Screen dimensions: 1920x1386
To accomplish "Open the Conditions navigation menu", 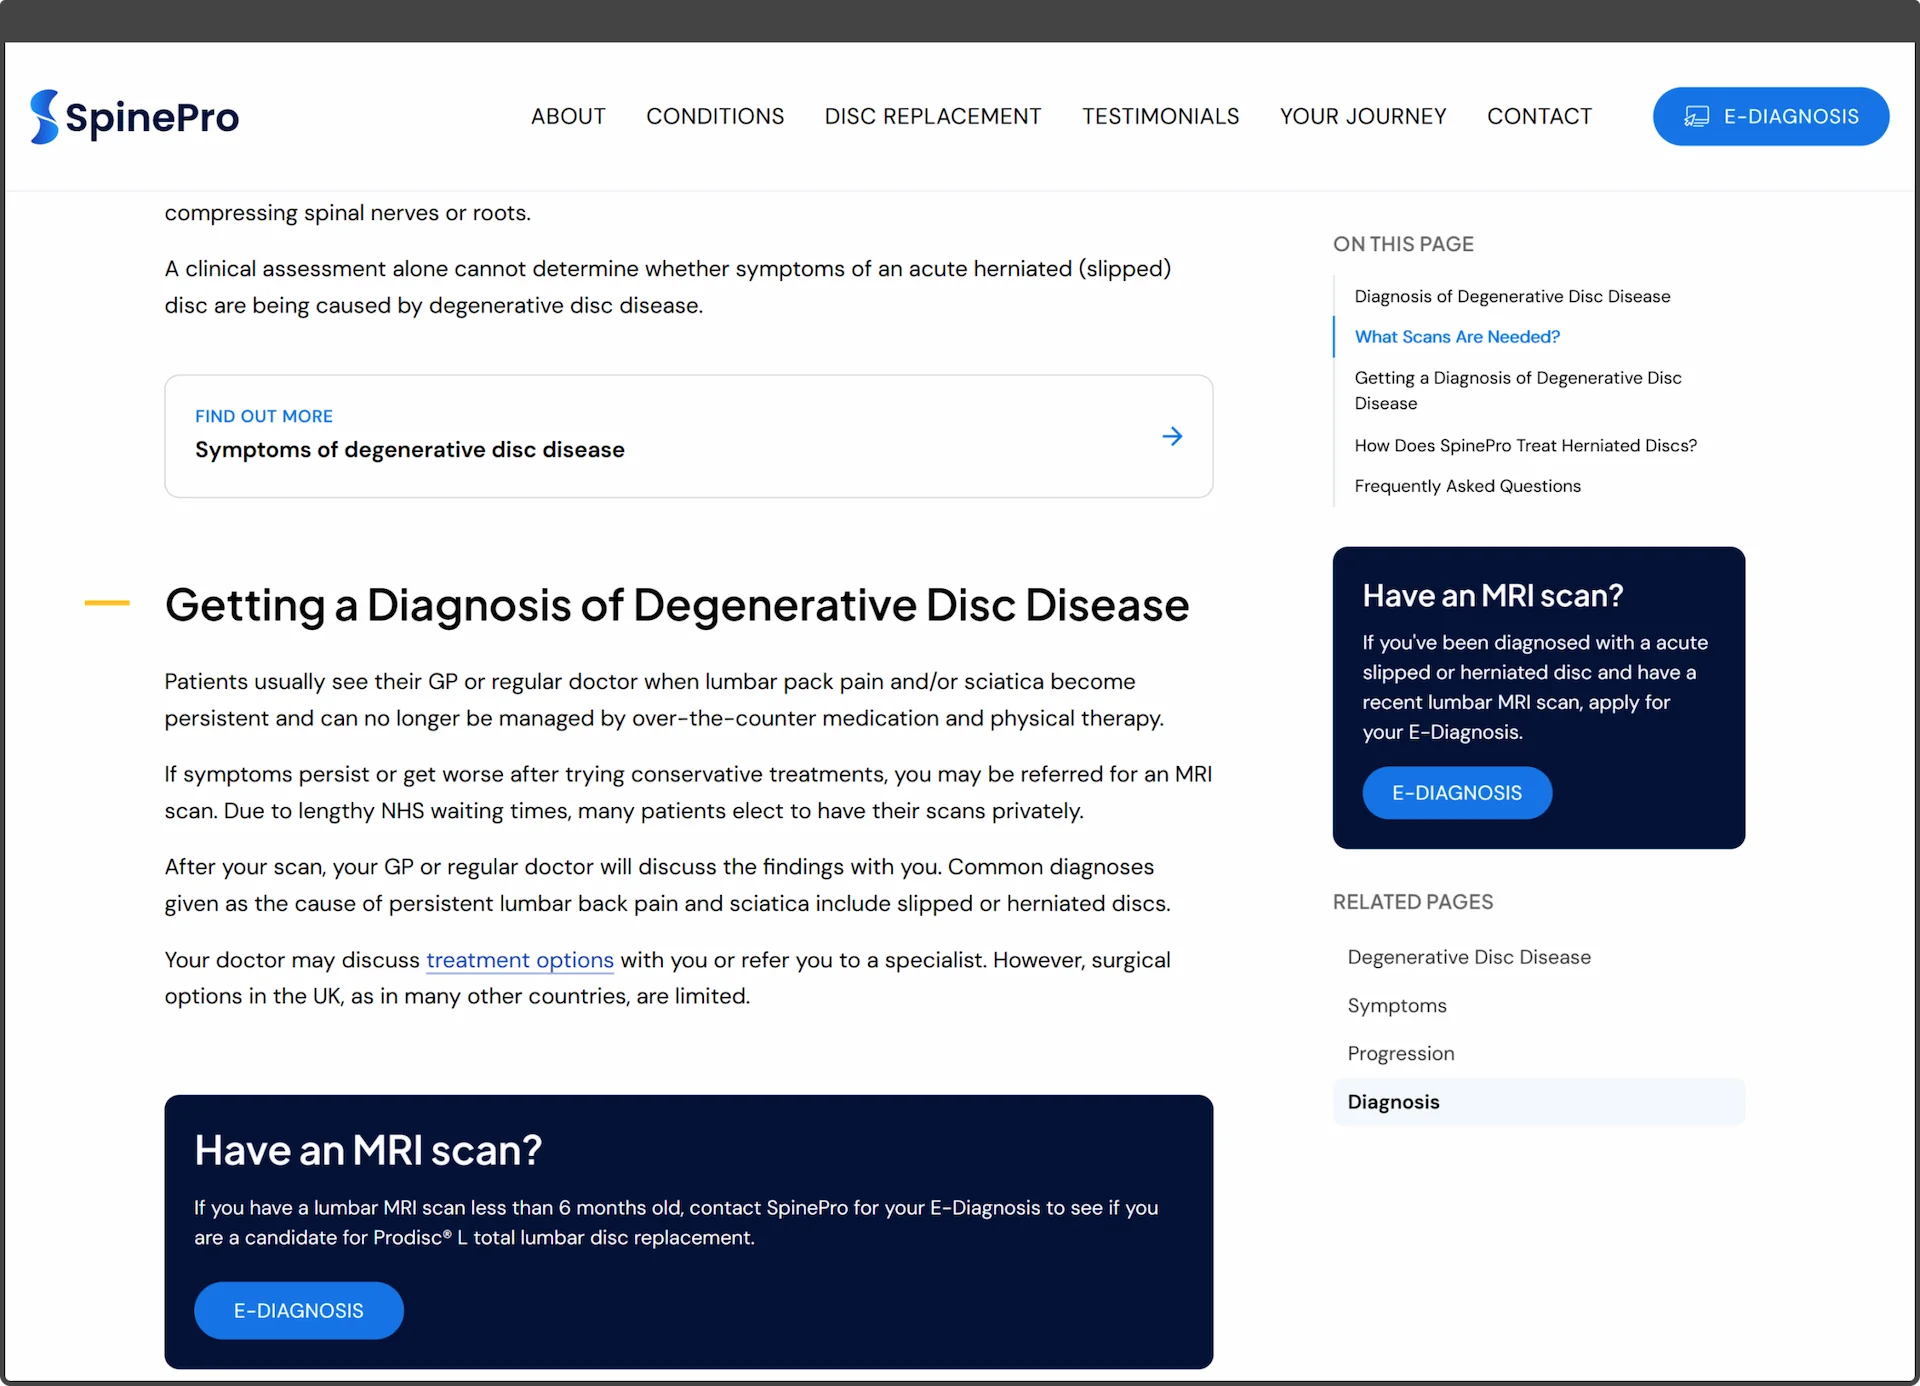I will pos(714,117).
